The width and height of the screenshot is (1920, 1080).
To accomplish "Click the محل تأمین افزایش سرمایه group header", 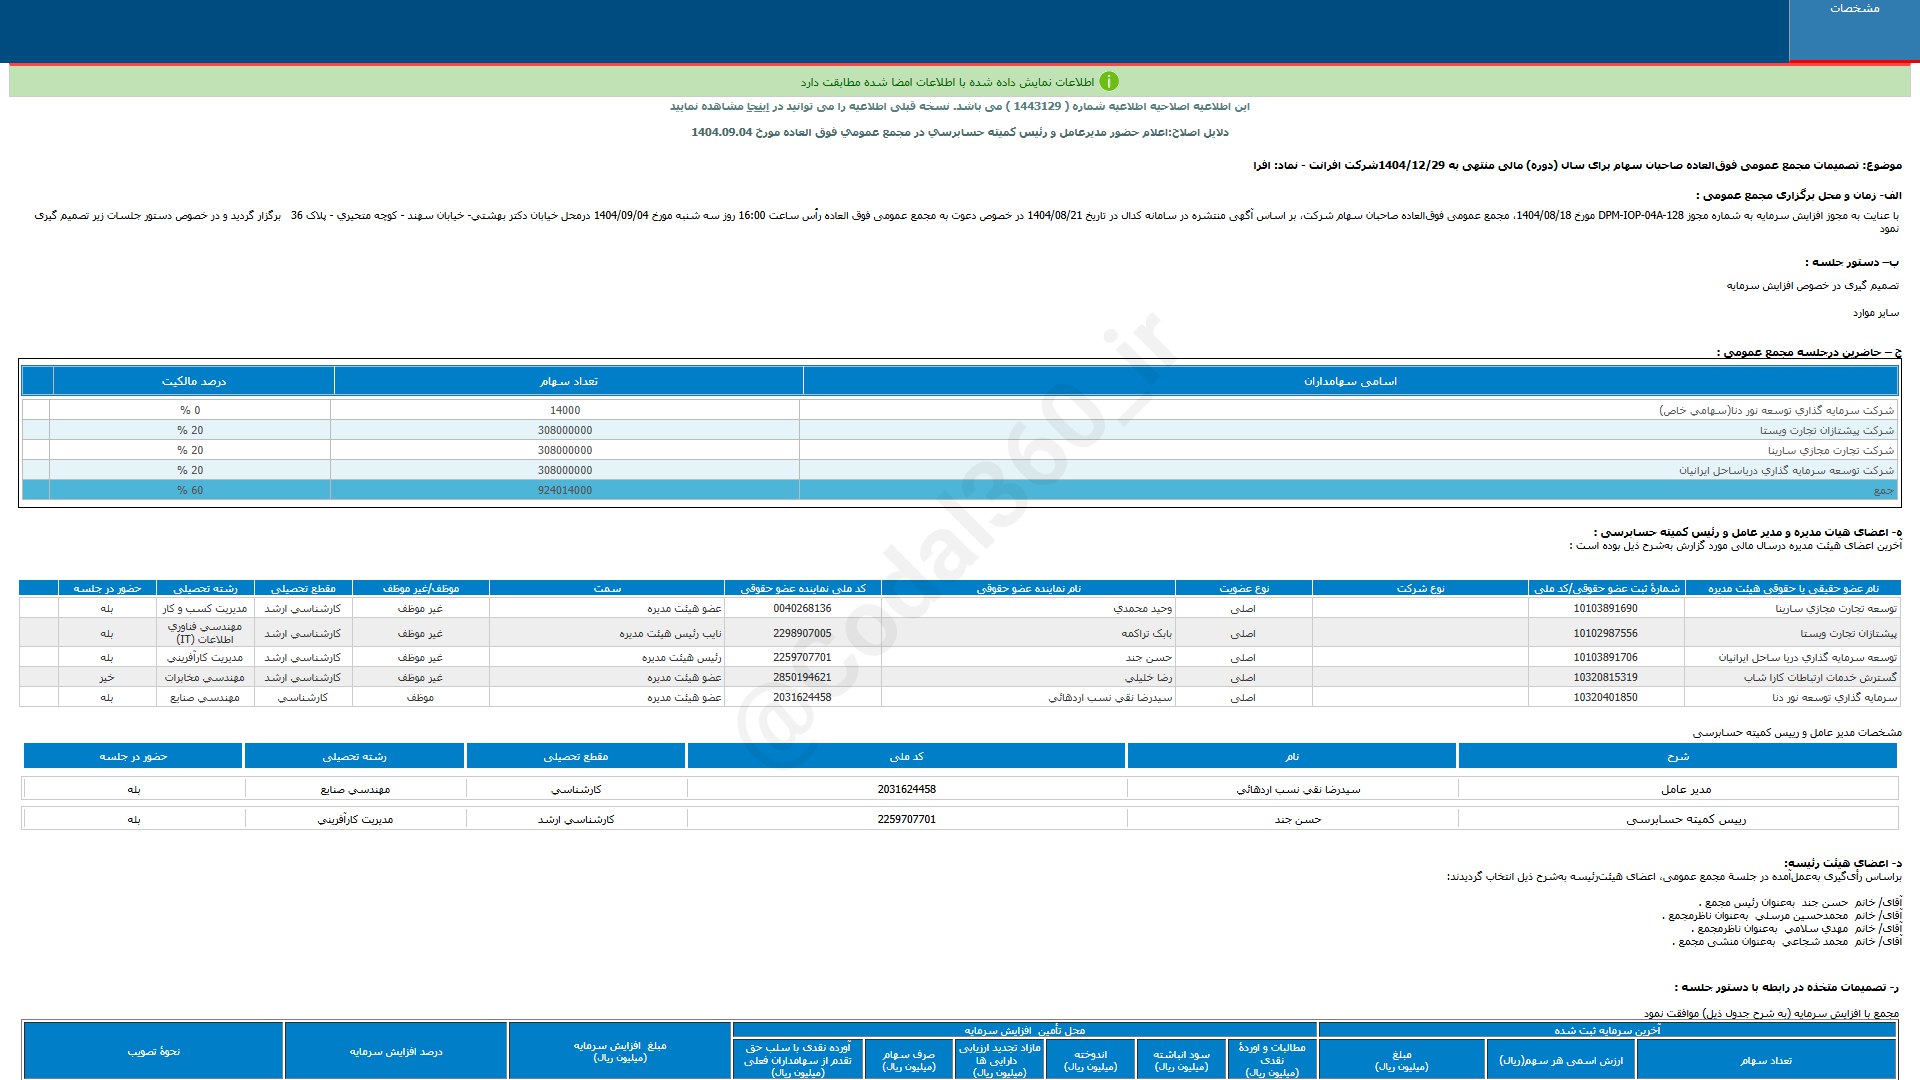I will [x=1024, y=1030].
